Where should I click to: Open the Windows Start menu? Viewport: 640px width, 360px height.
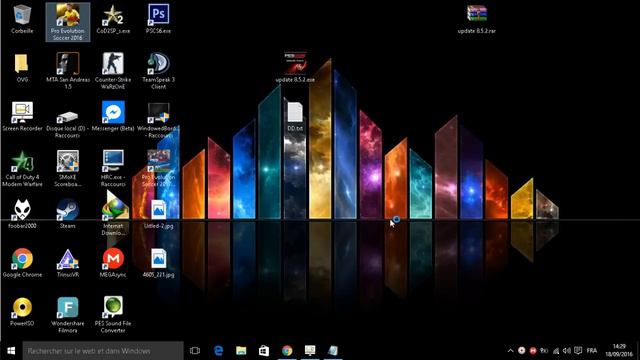[x=11, y=351]
